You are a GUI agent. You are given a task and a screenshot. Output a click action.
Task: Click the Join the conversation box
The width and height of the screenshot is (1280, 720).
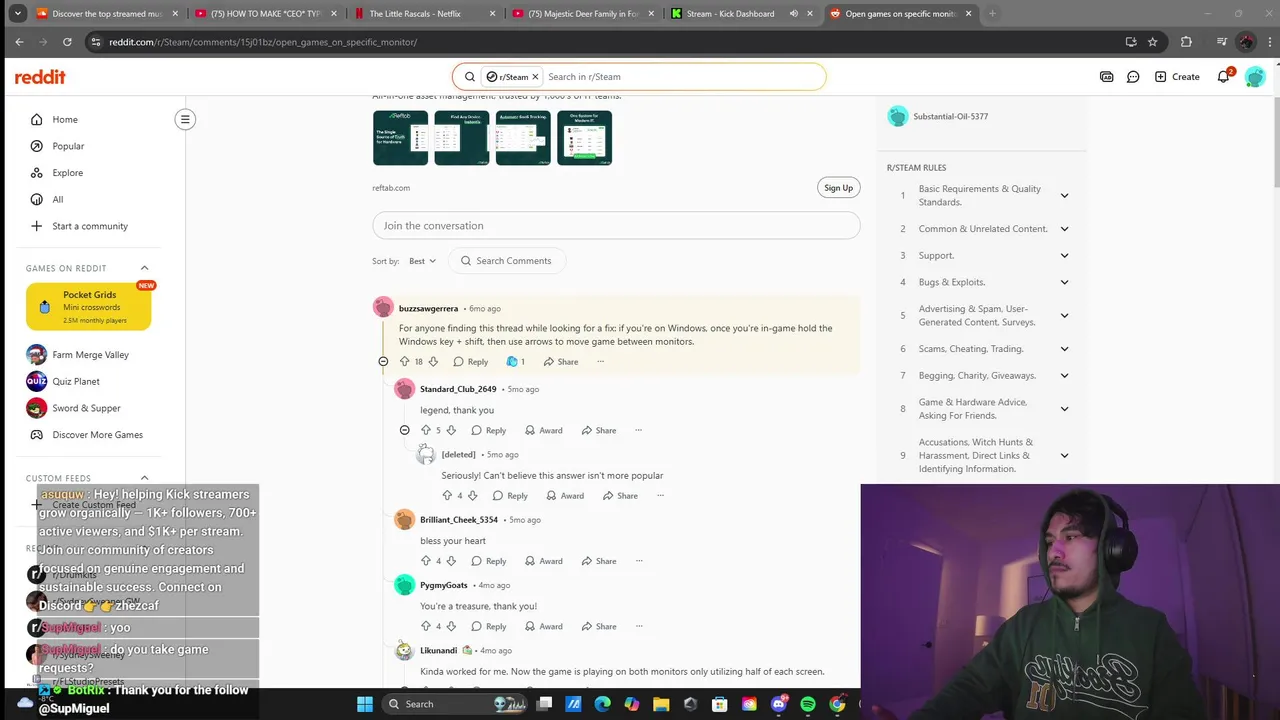[x=616, y=226]
